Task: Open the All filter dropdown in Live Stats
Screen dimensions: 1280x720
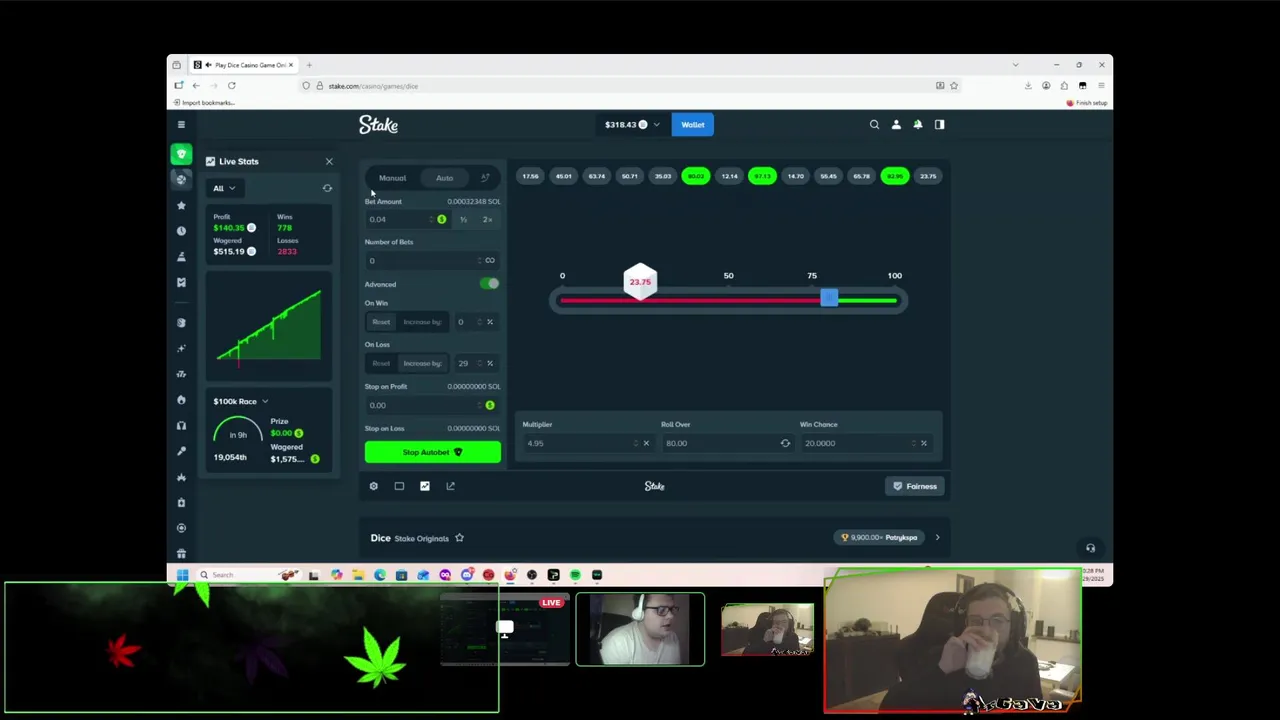Action: coord(224,188)
